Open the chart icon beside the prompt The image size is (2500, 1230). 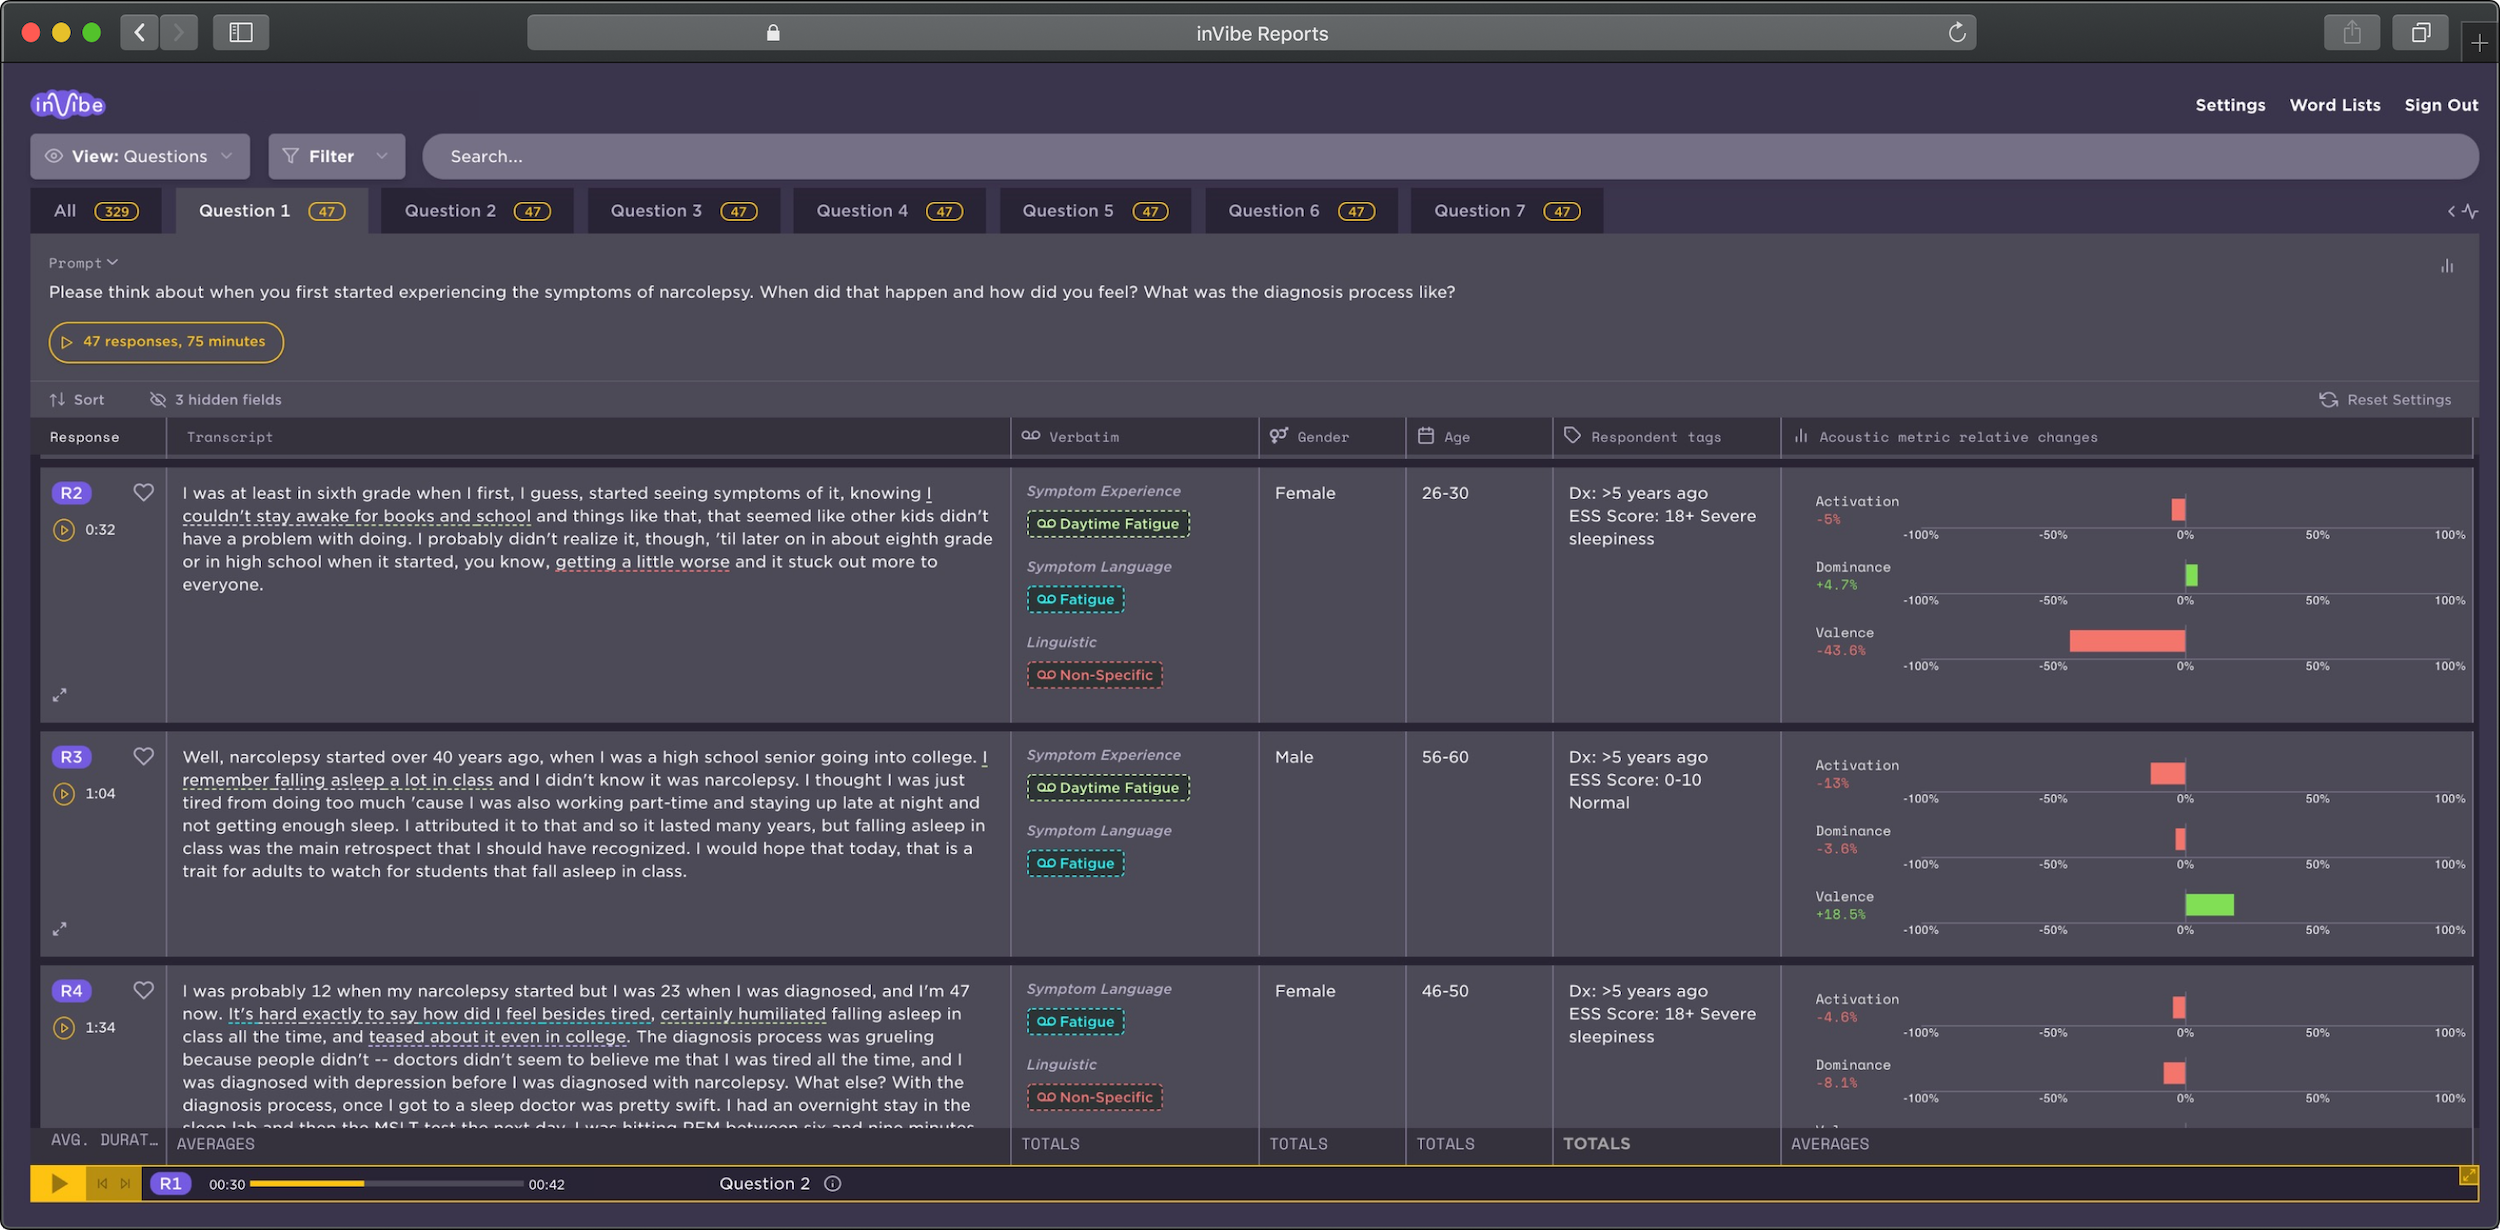click(2446, 266)
